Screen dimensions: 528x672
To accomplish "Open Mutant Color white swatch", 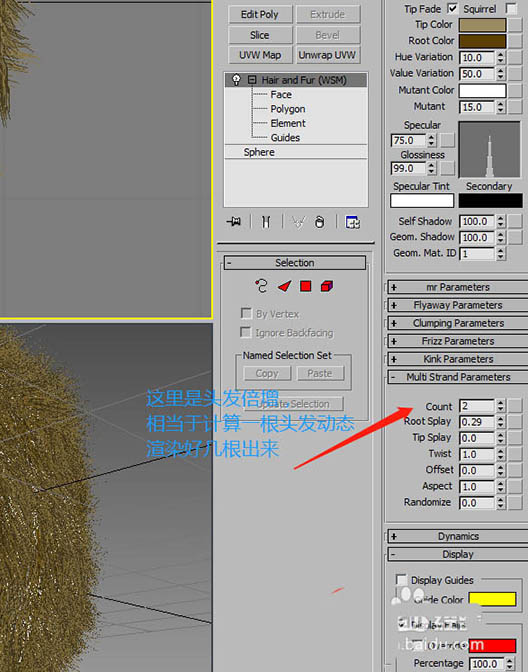I will pyautogui.click(x=482, y=90).
